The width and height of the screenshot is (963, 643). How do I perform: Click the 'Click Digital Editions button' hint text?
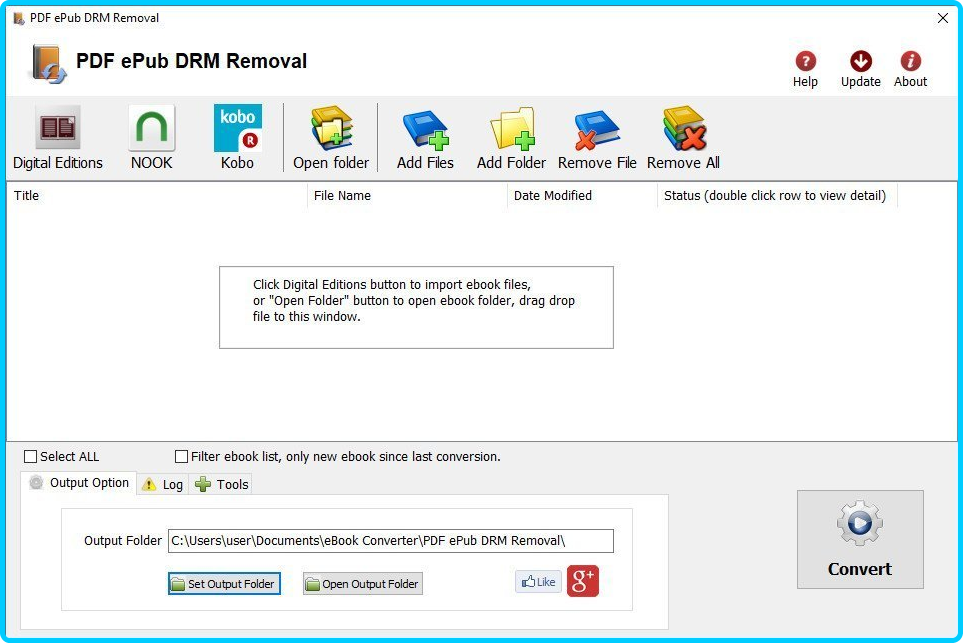coord(414,300)
